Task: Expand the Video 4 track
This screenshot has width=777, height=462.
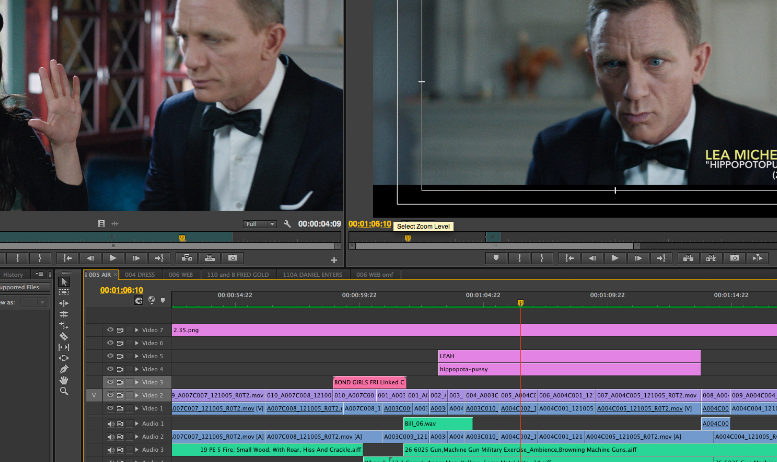Action: (x=136, y=369)
